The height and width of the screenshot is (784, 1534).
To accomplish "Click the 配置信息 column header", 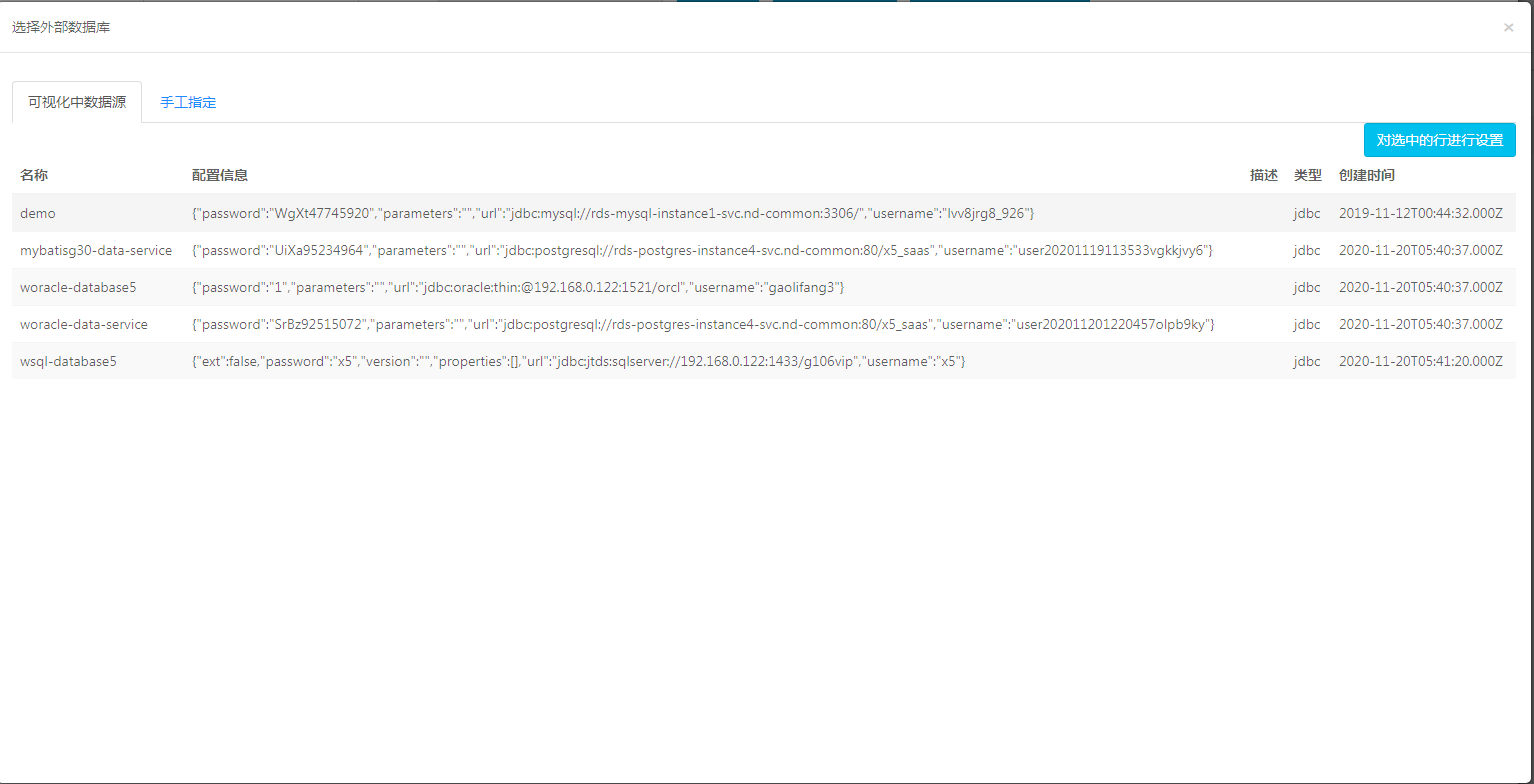I will [220, 175].
